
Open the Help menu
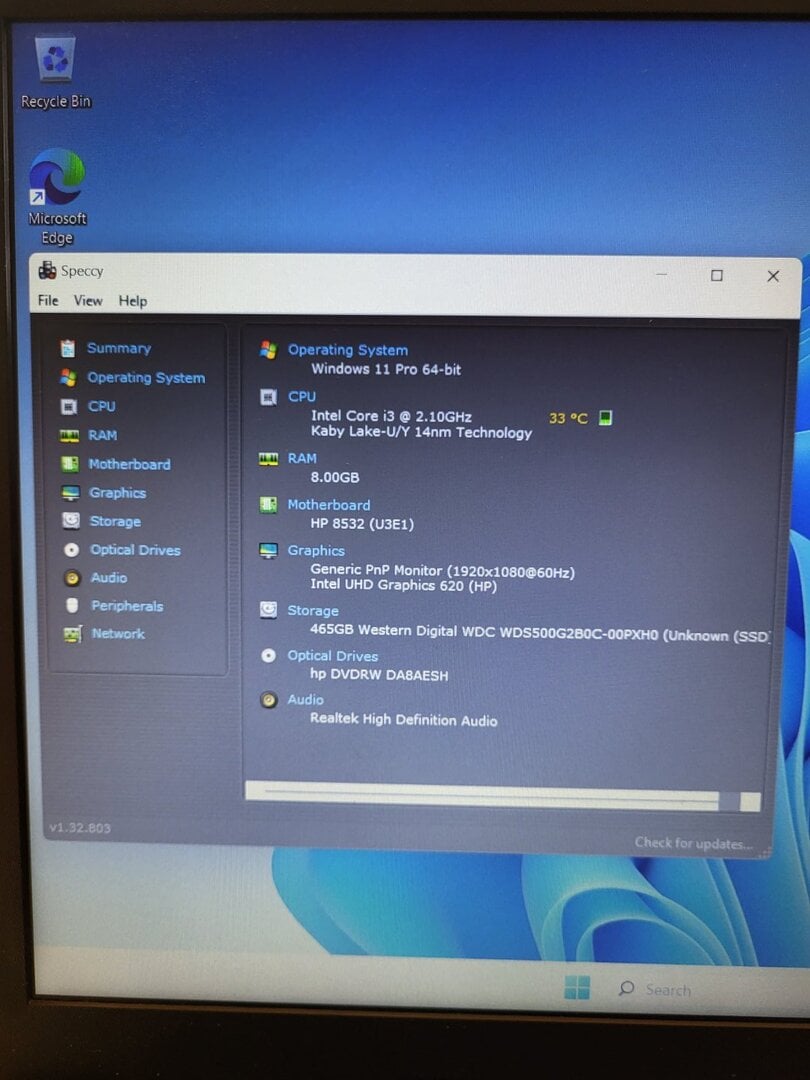tap(132, 301)
